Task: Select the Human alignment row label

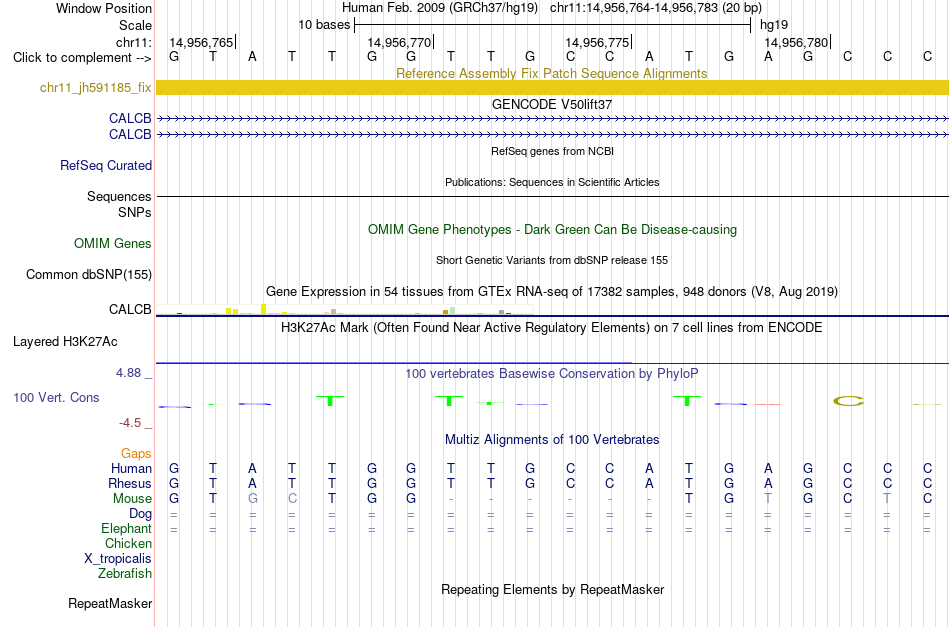Action: [131, 468]
